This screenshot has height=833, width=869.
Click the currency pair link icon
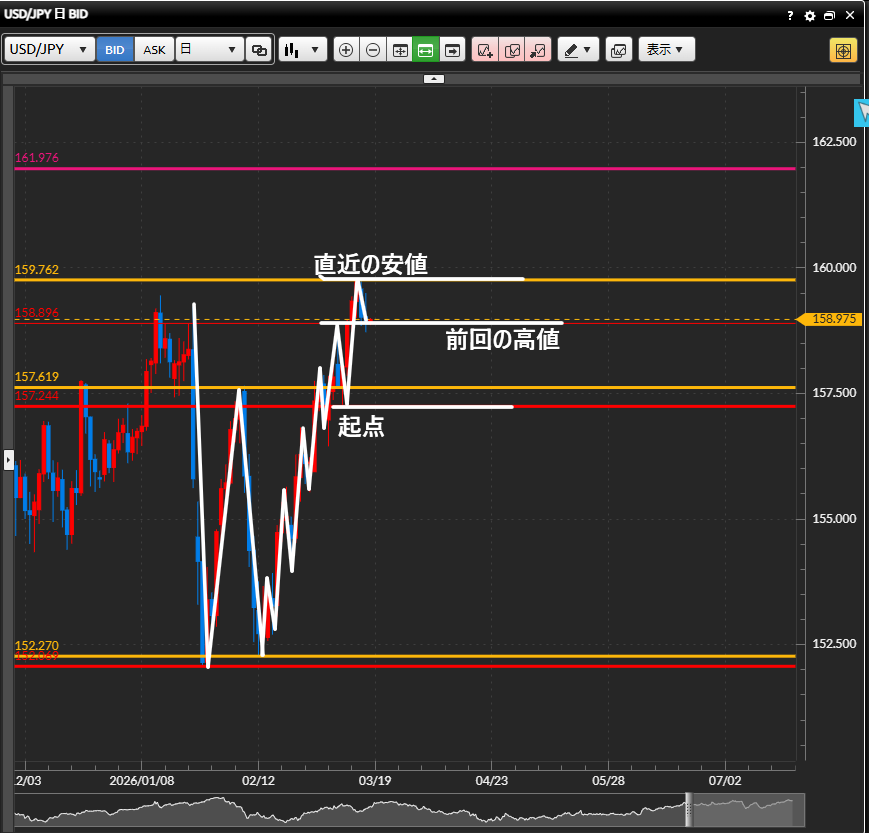tap(259, 50)
